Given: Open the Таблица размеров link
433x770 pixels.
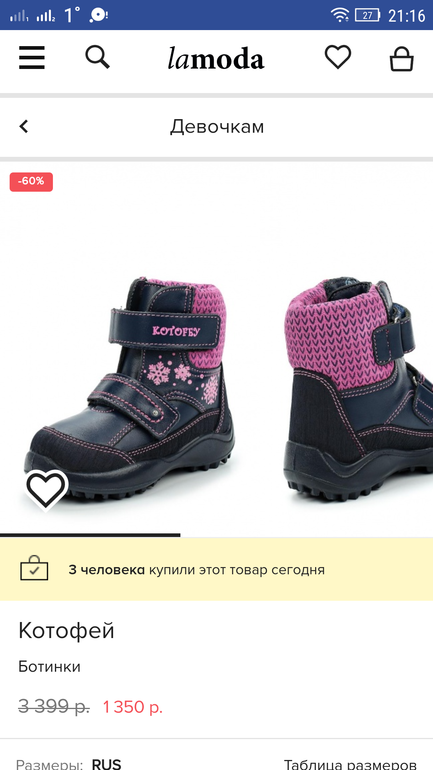Looking at the screenshot, I should (x=351, y=764).
